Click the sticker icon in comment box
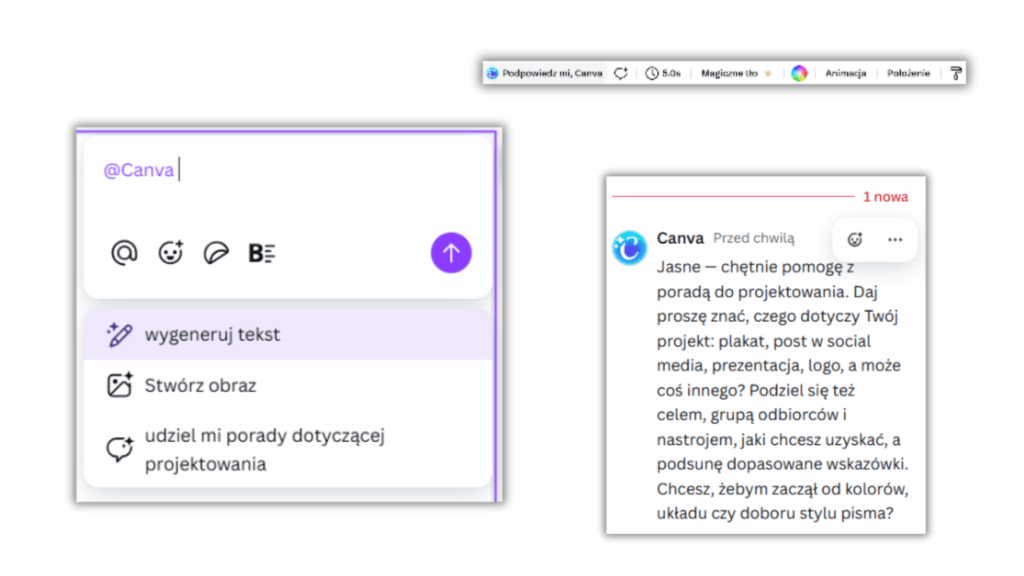 coord(215,253)
